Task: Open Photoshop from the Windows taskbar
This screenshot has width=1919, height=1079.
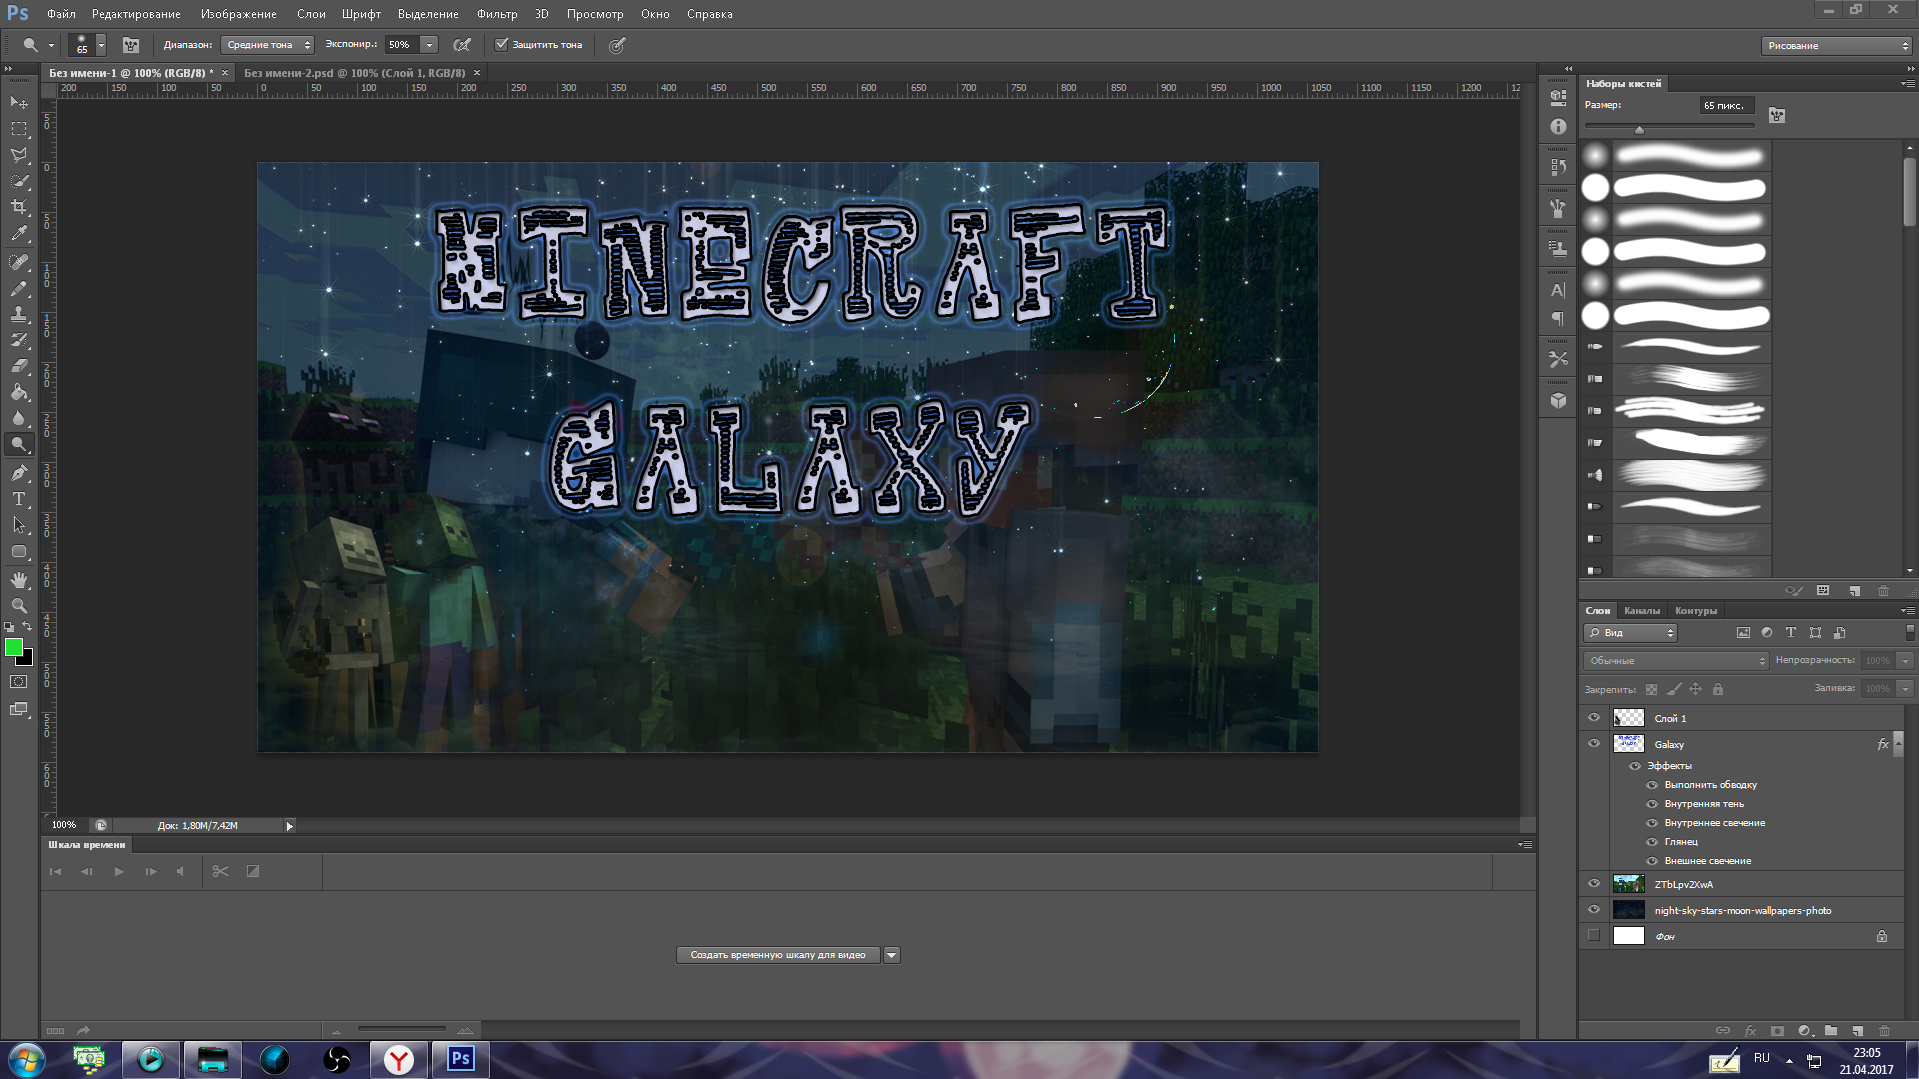Action: pos(460,1059)
